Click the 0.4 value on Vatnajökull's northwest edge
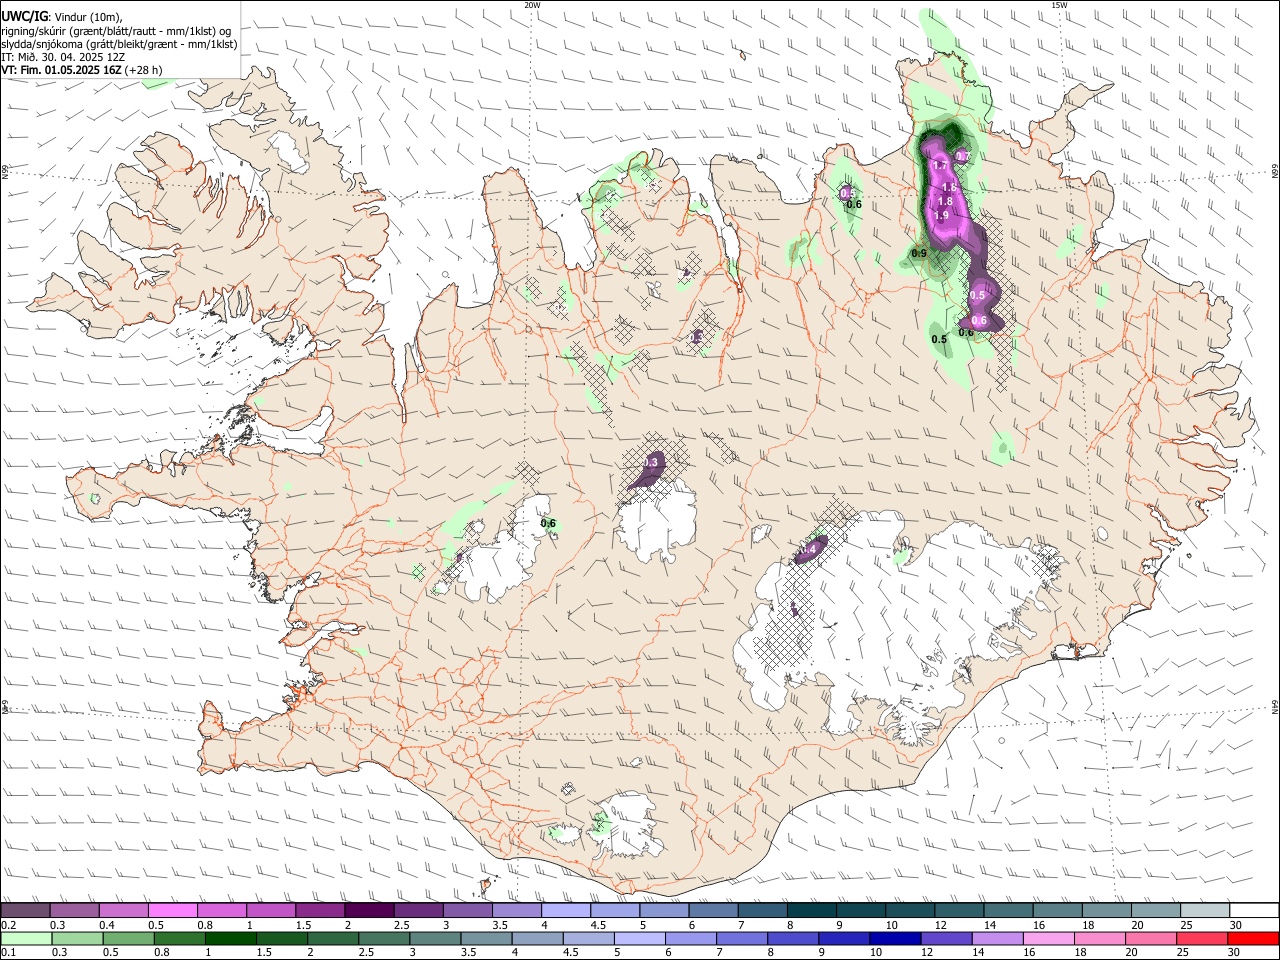The image size is (1280, 960). click(x=810, y=549)
